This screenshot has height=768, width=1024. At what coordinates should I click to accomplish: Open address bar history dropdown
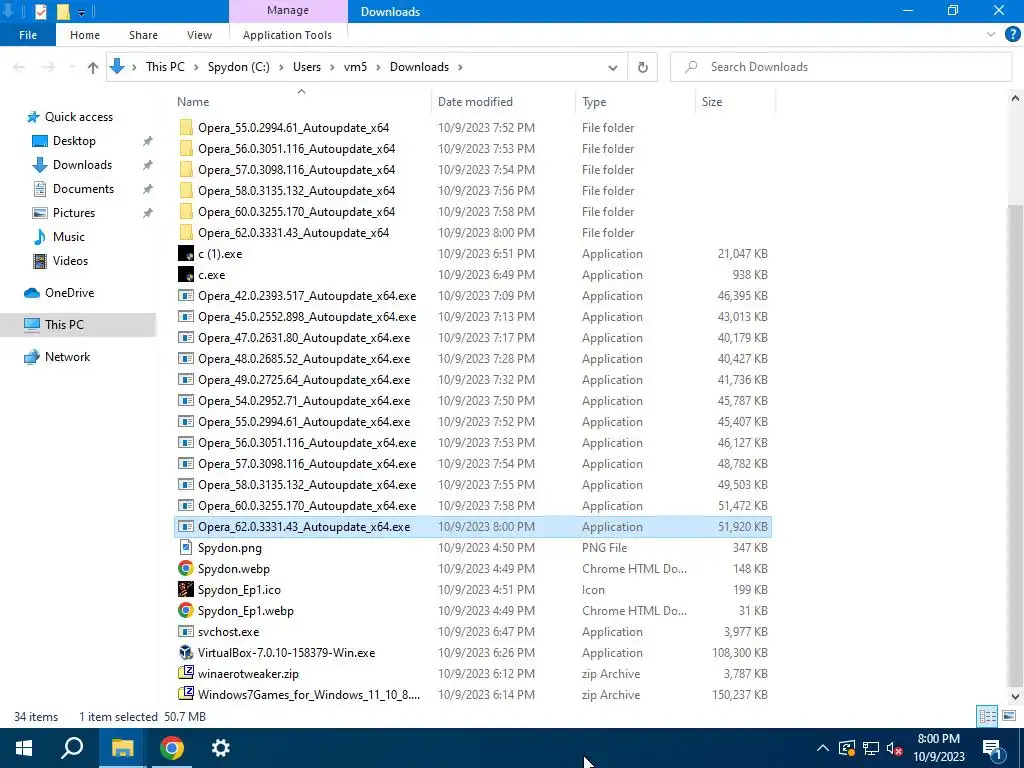(613, 67)
